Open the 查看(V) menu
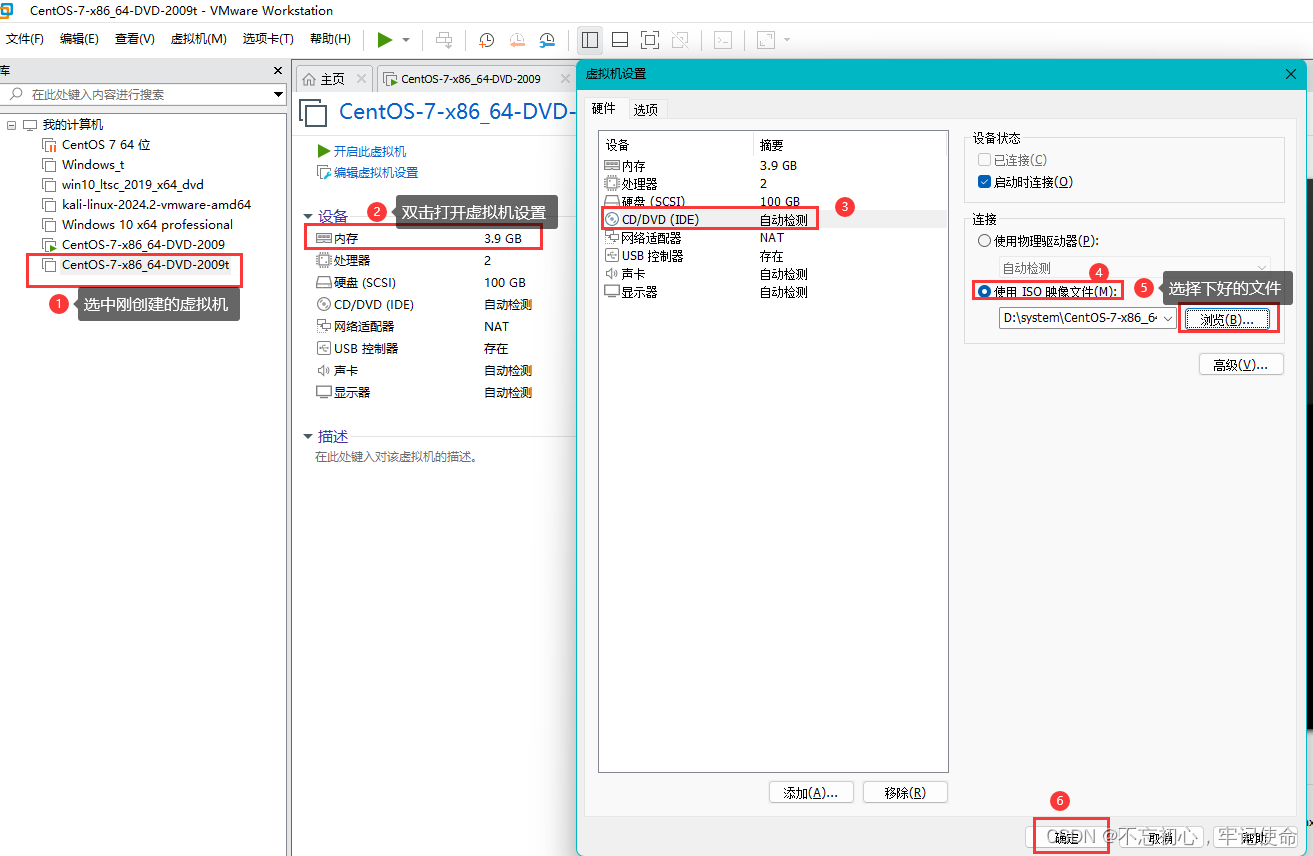Screen dimensions: 1313x856 coord(134,39)
